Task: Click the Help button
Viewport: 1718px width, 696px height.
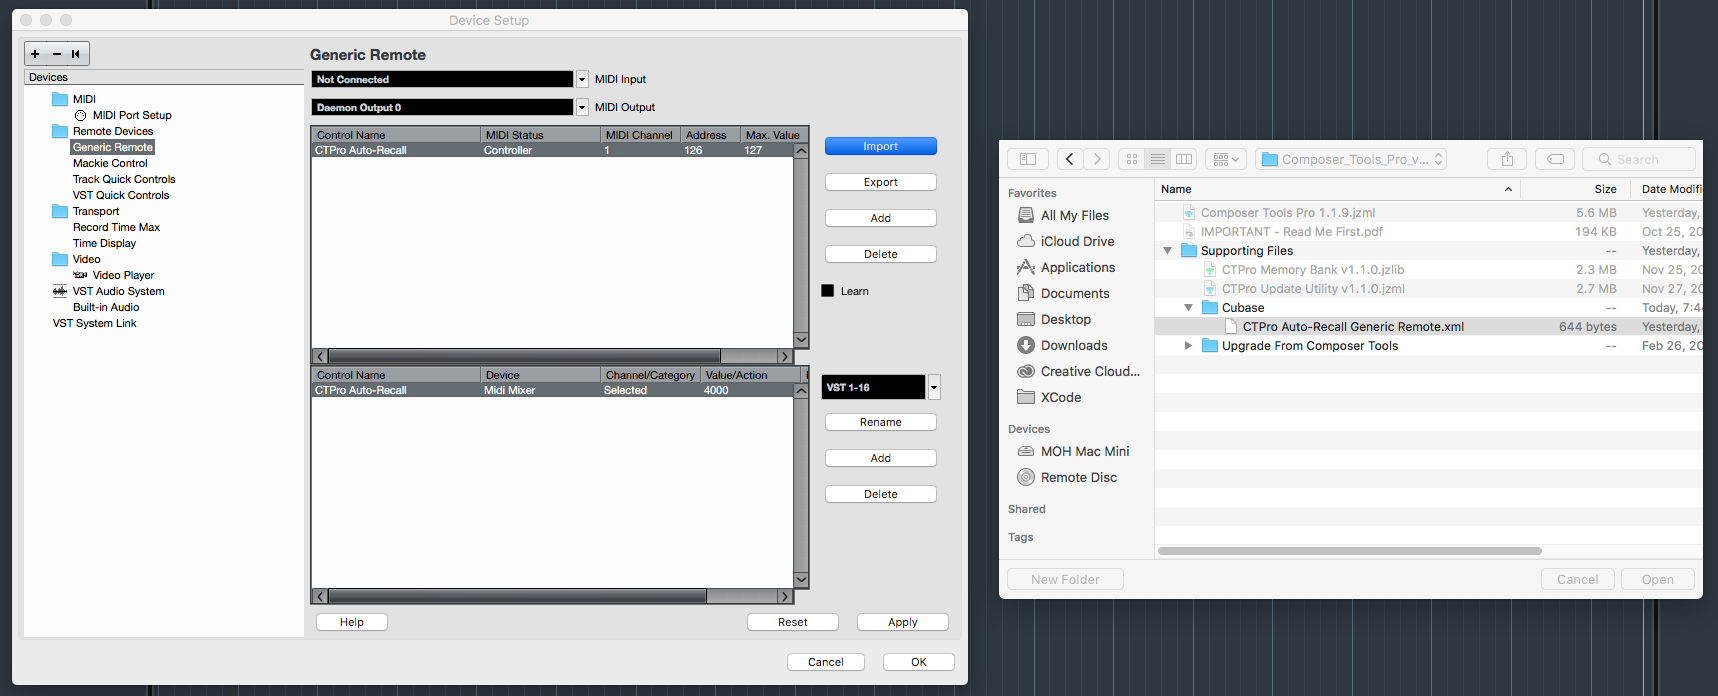Action: click(x=352, y=622)
